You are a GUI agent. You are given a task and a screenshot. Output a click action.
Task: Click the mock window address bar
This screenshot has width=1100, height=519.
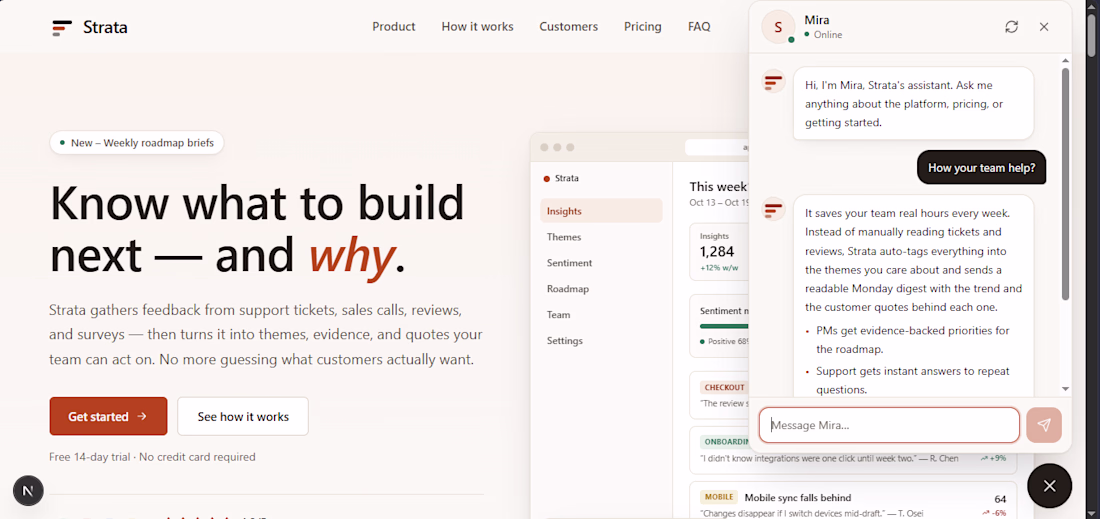(x=717, y=147)
